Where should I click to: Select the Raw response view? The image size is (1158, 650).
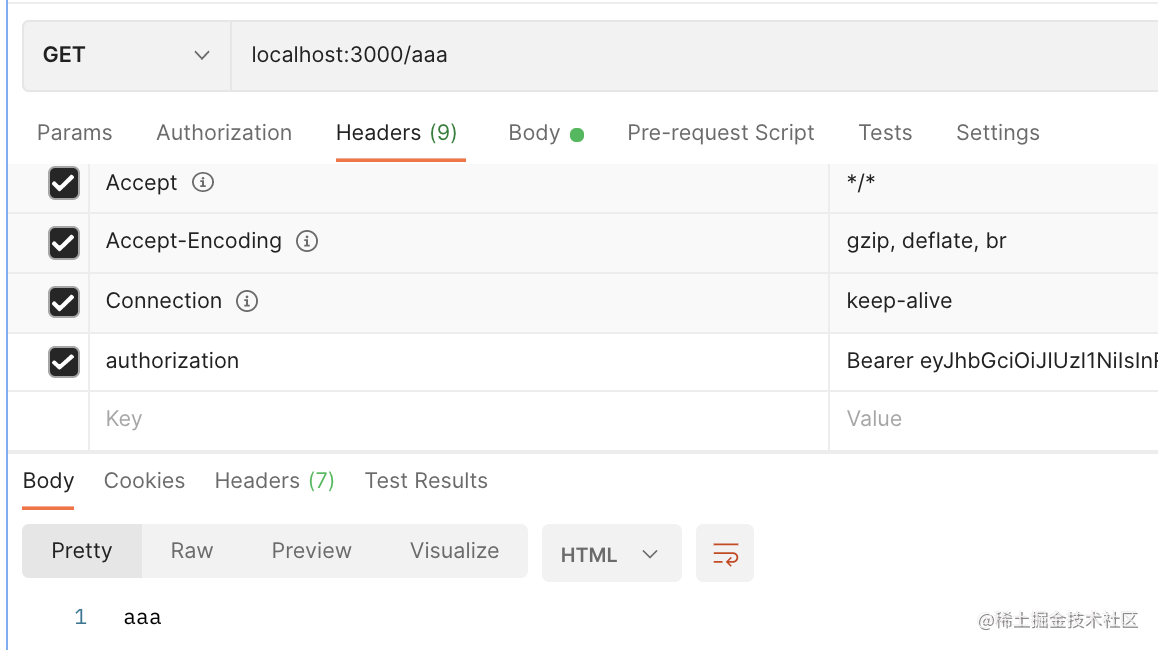pos(192,551)
